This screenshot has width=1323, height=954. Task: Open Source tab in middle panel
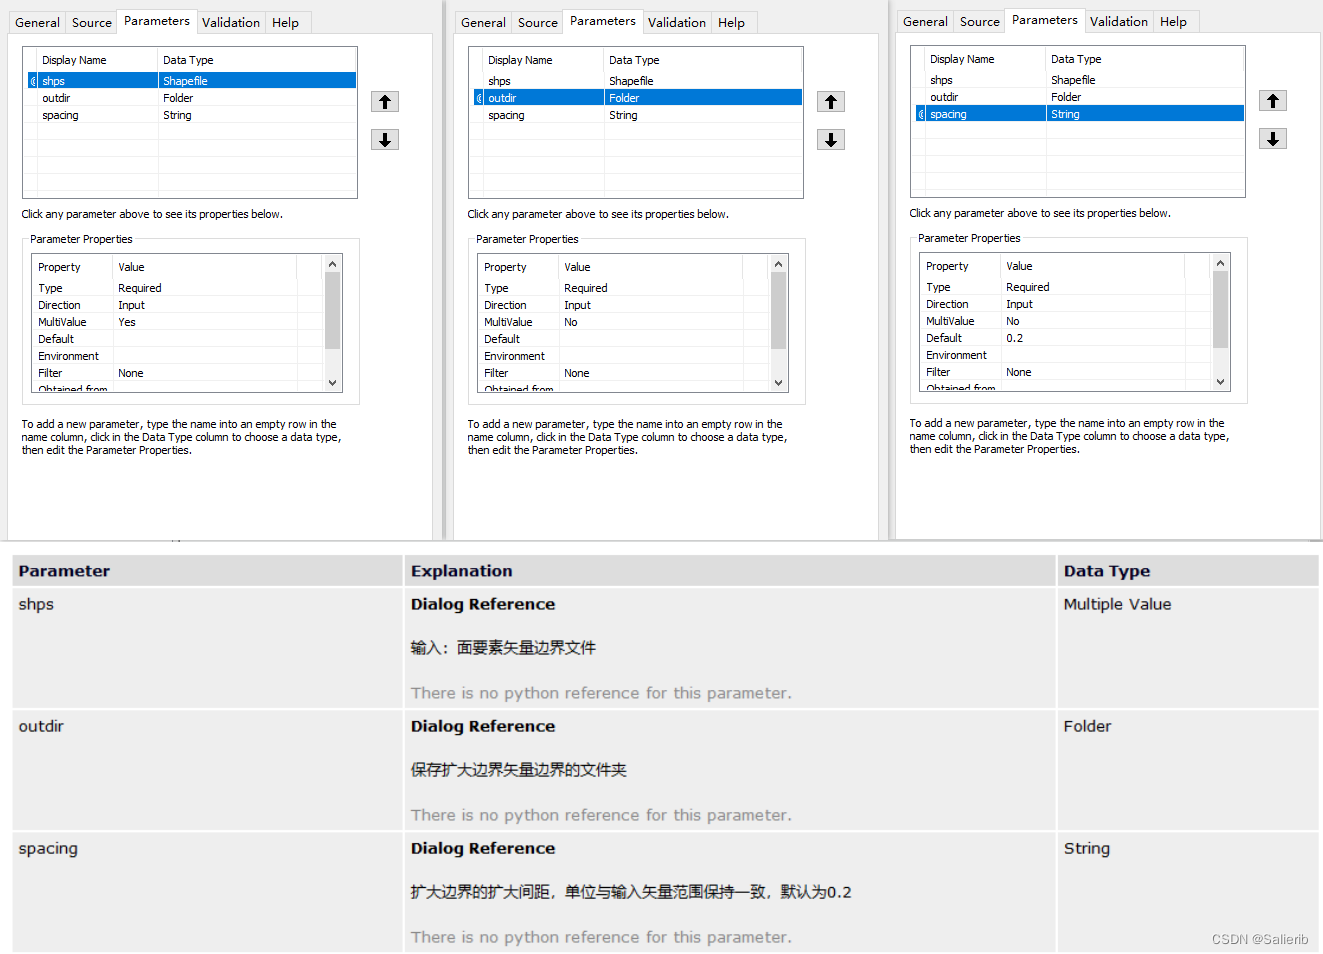click(x=538, y=22)
